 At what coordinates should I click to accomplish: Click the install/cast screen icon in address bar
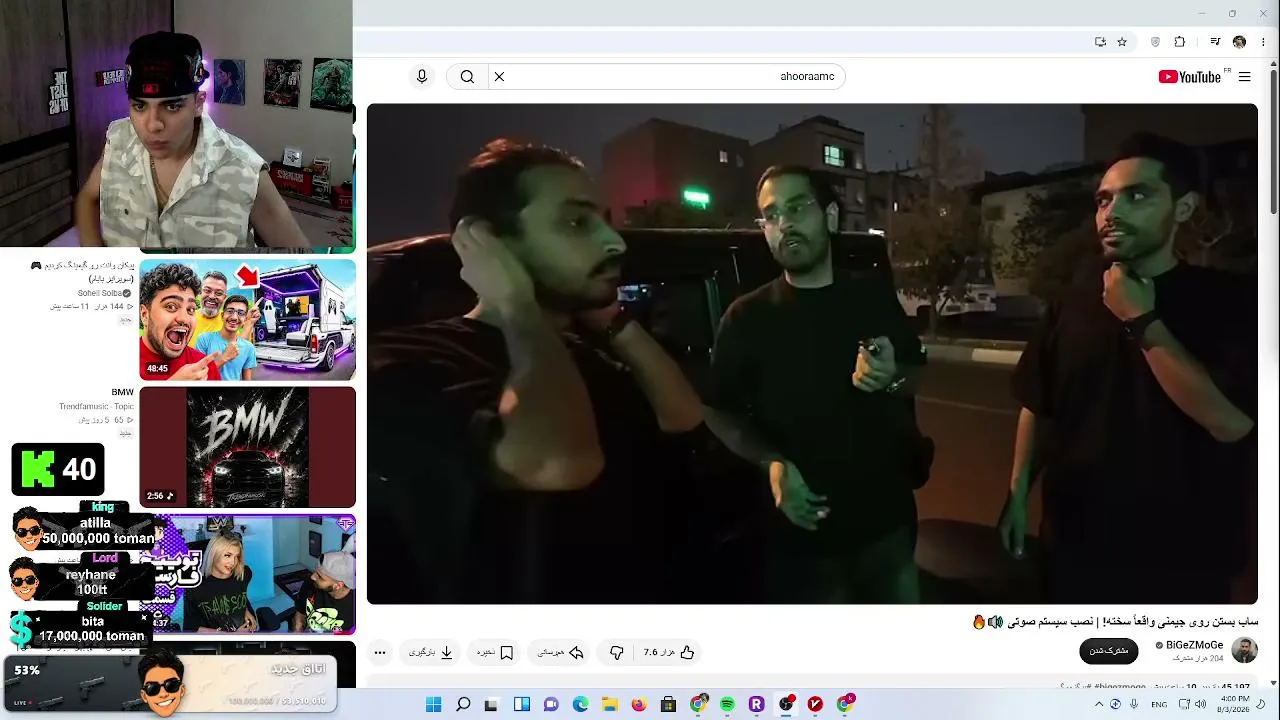pos(1100,42)
